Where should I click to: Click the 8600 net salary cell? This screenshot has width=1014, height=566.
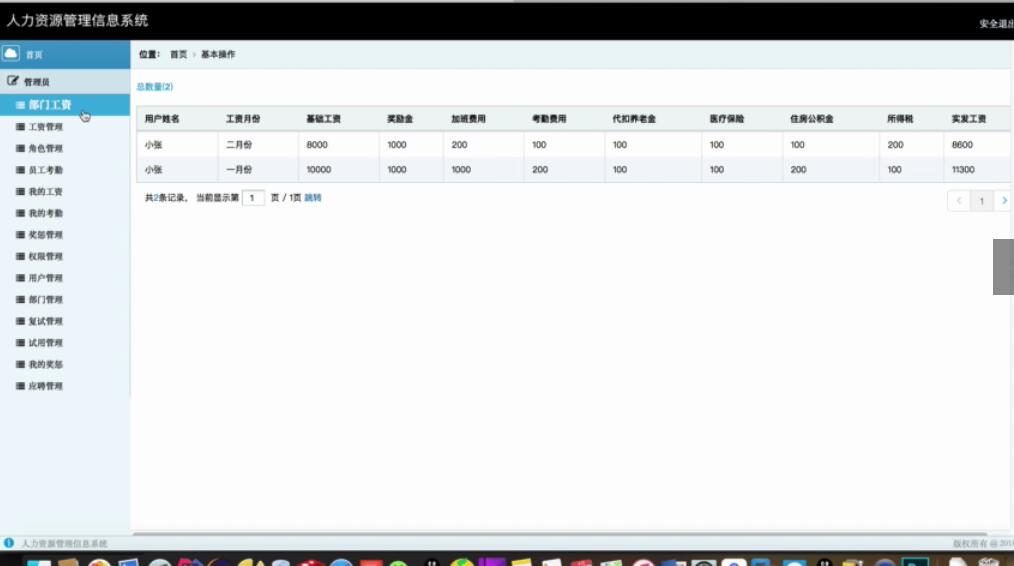[x=962, y=145]
